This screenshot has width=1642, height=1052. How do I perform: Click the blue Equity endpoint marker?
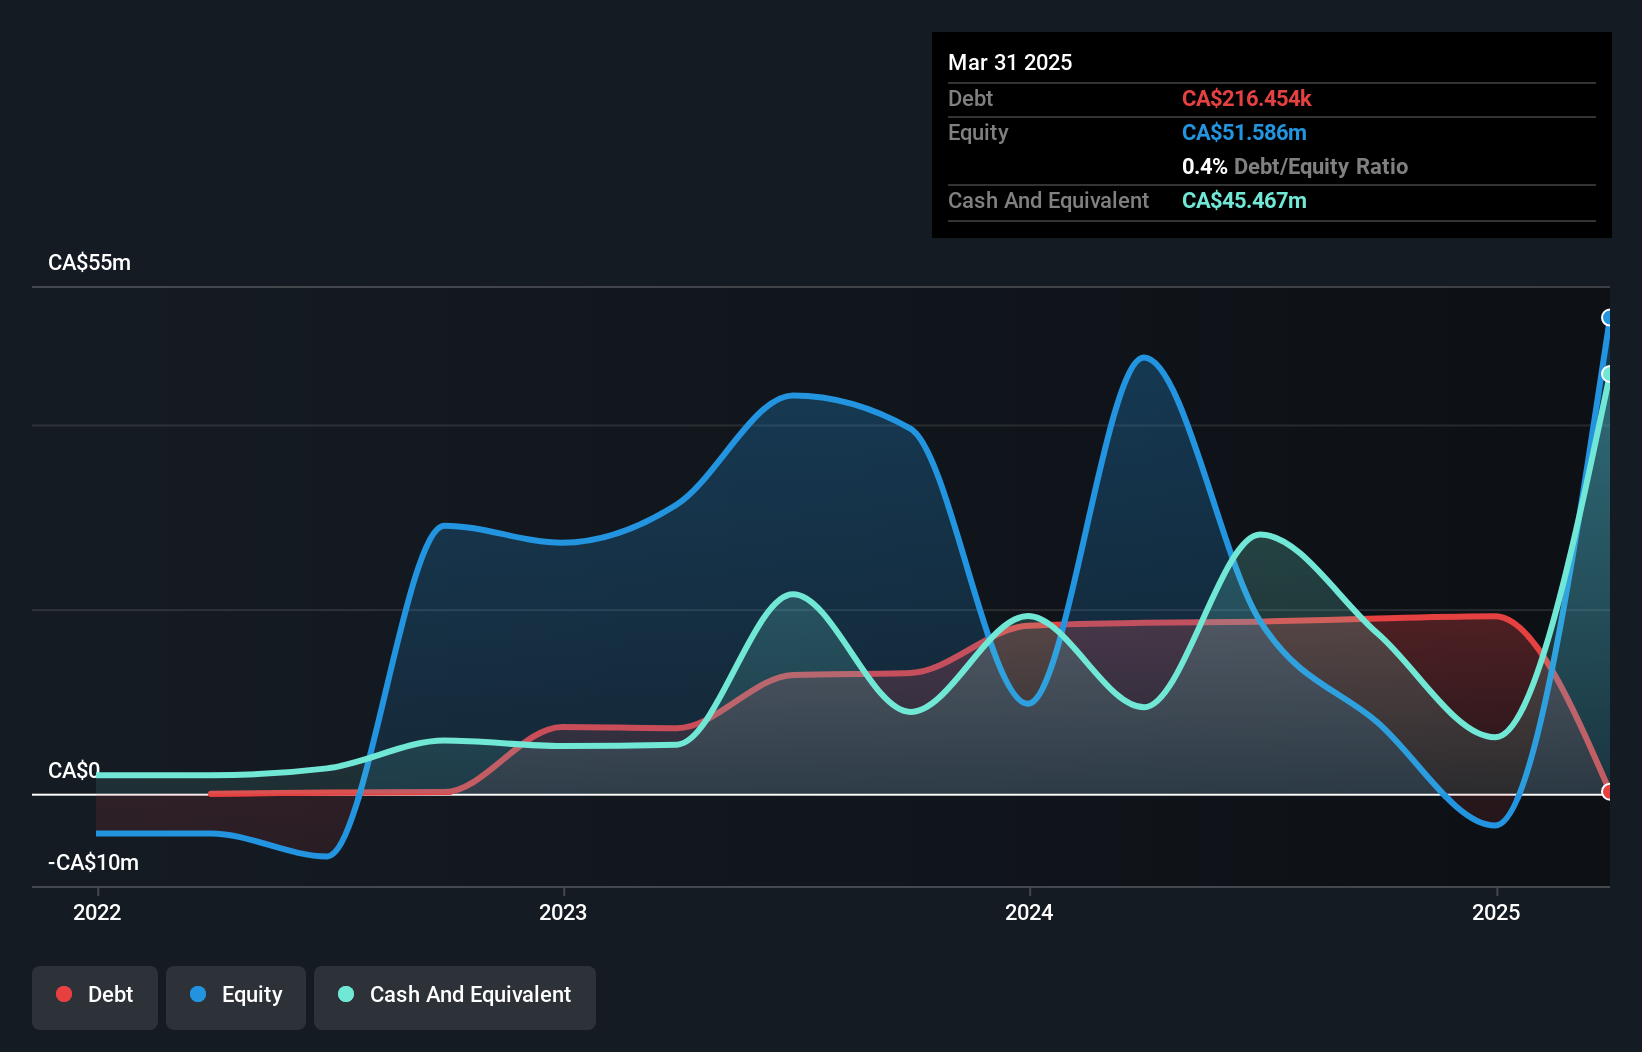tap(1608, 318)
